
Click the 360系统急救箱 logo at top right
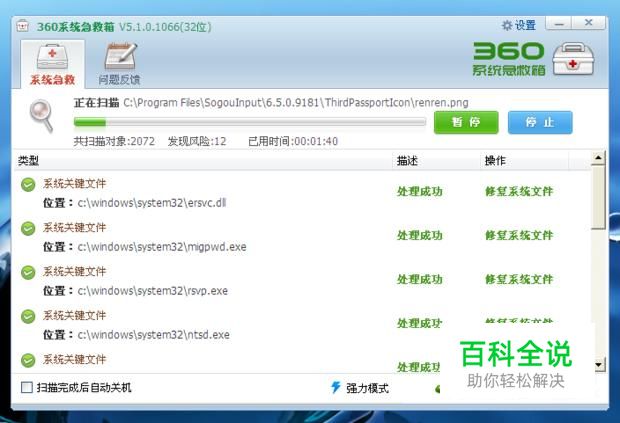click(x=533, y=59)
